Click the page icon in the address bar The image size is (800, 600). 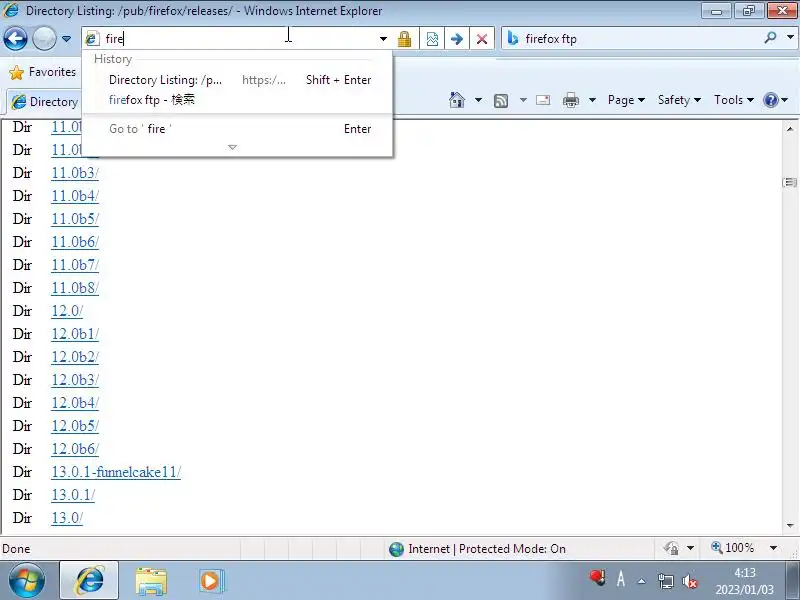point(92,38)
